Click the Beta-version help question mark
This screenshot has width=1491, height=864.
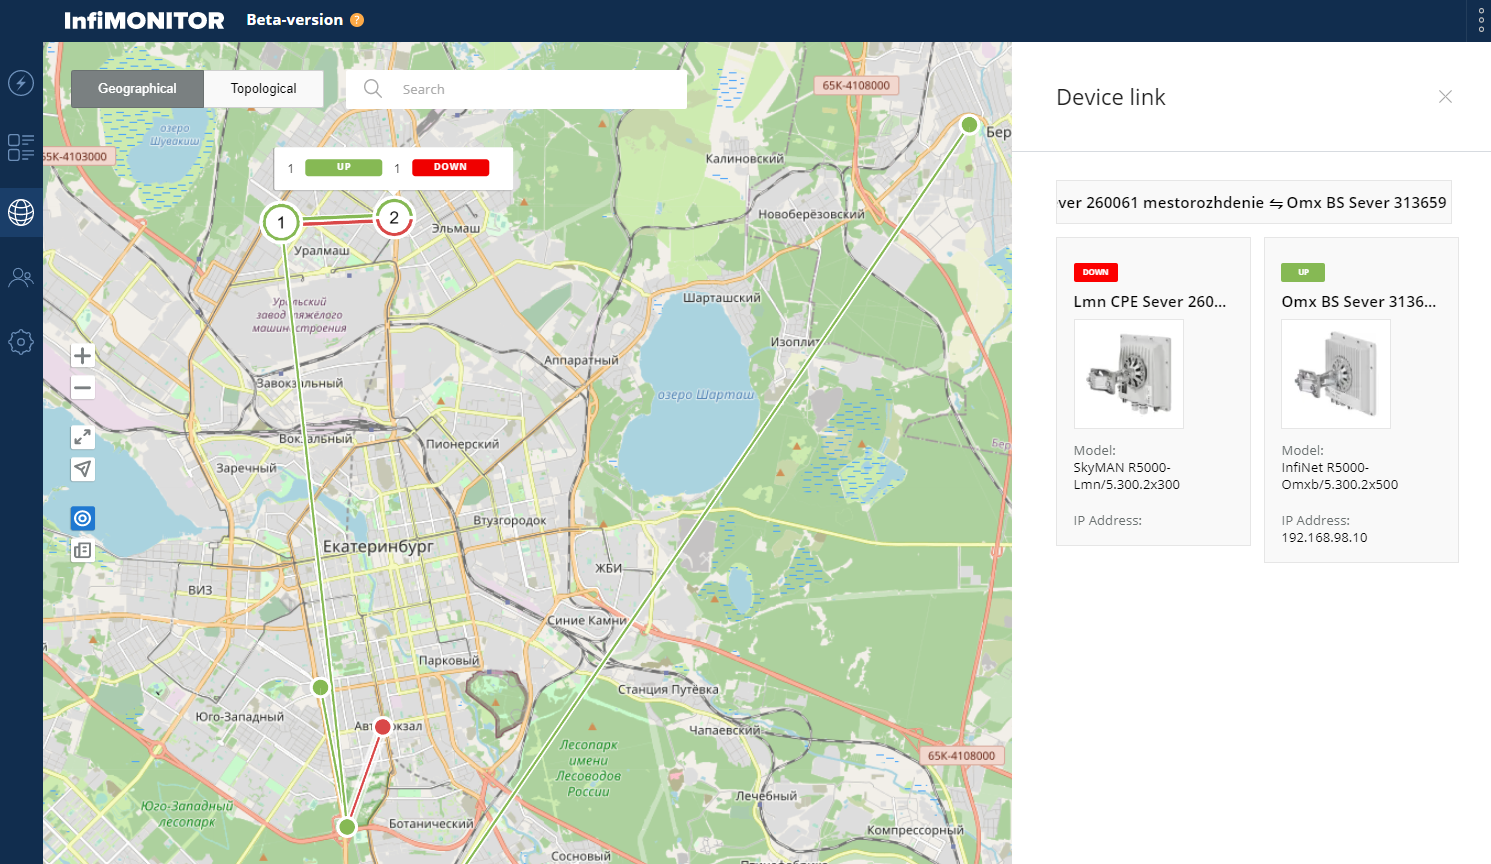(357, 20)
